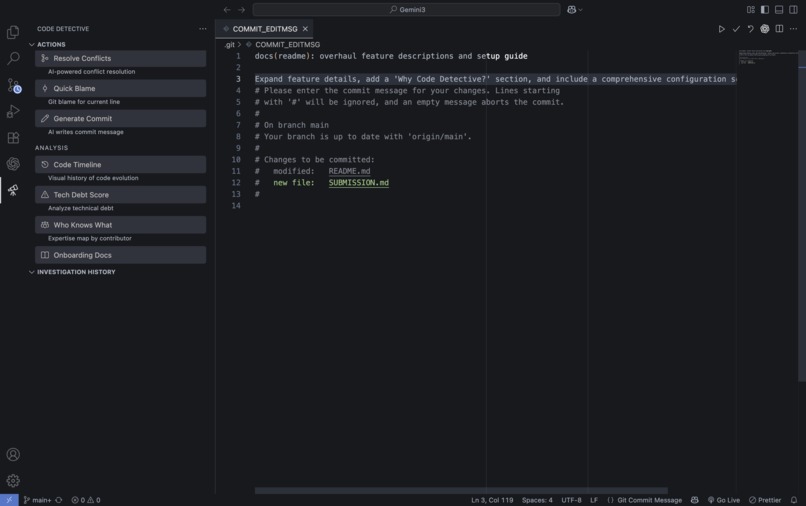Click the .git breadcrumb
Screen dimensions: 806x506
[x=229, y=45]
